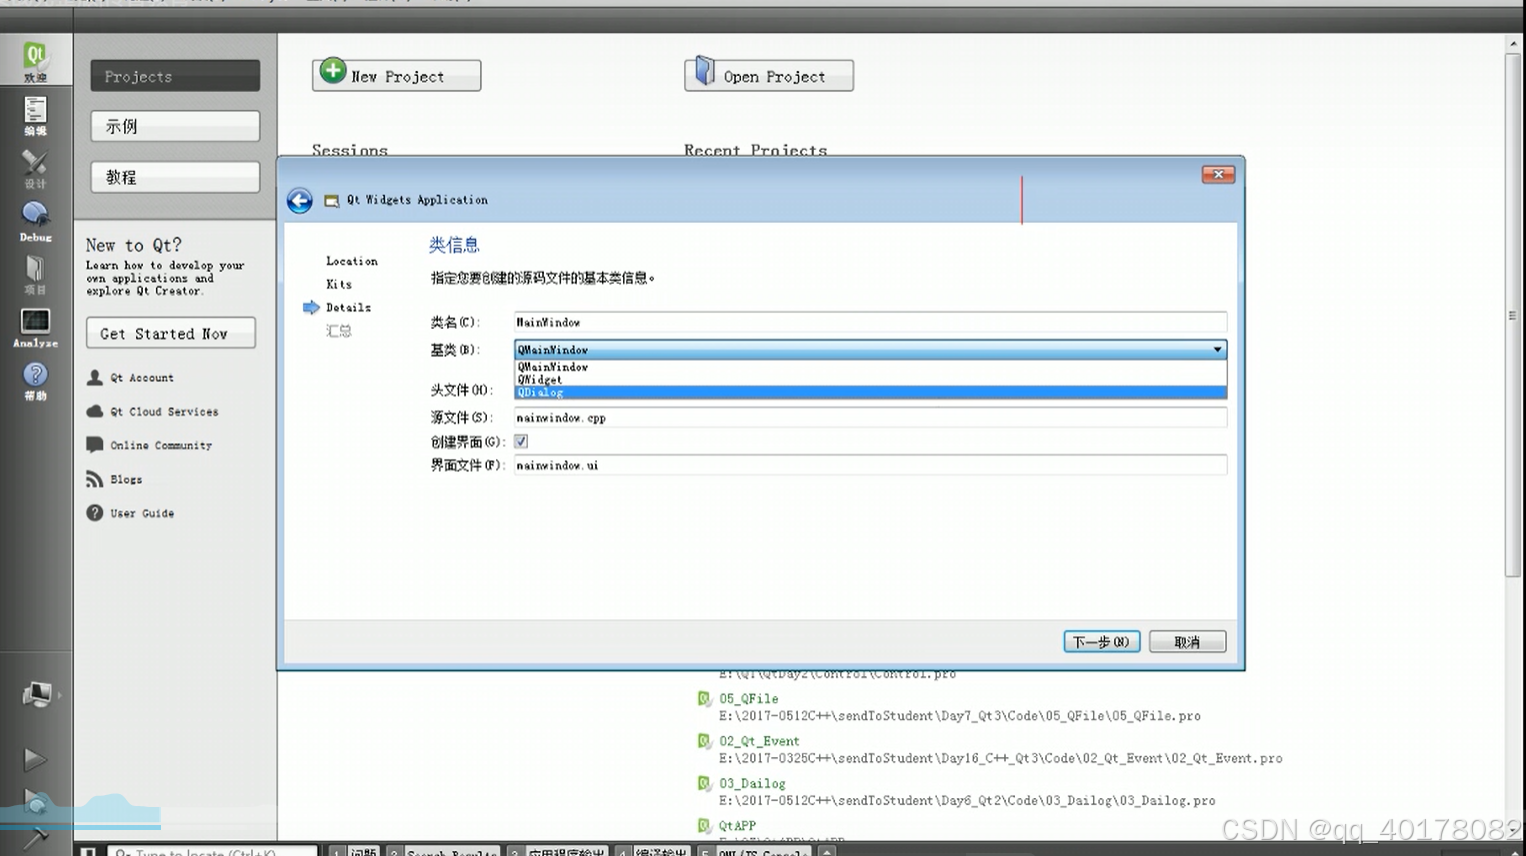The image size is (1526, 856).
Task: Click the User Guide question icon
Action: coord(95,513)
